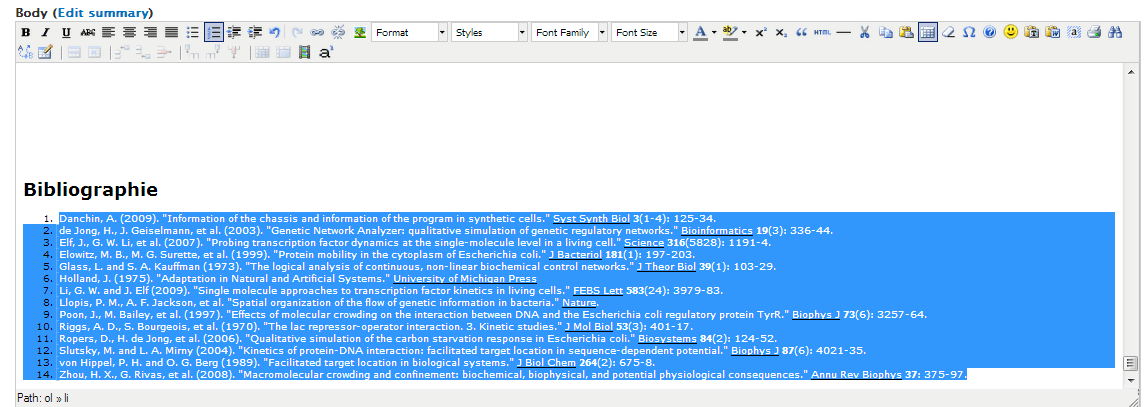Insert an image using the picture icon
The height and width of the screenshot is (407, 1147).
[x=360, y=33]
